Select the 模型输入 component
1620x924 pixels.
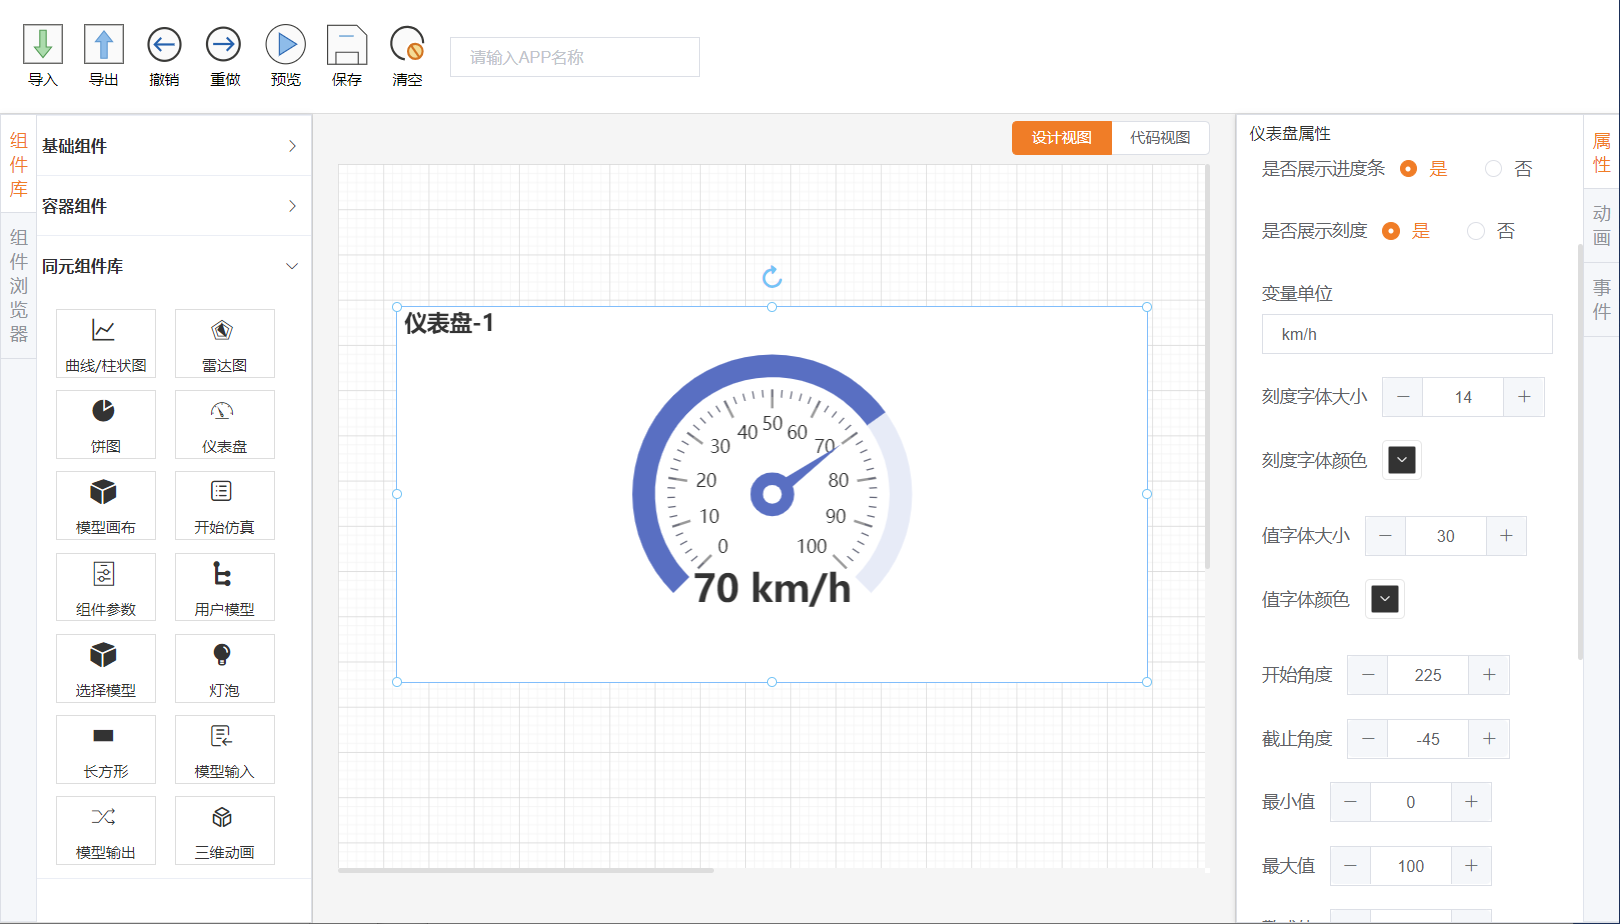[x=225, y=749]
